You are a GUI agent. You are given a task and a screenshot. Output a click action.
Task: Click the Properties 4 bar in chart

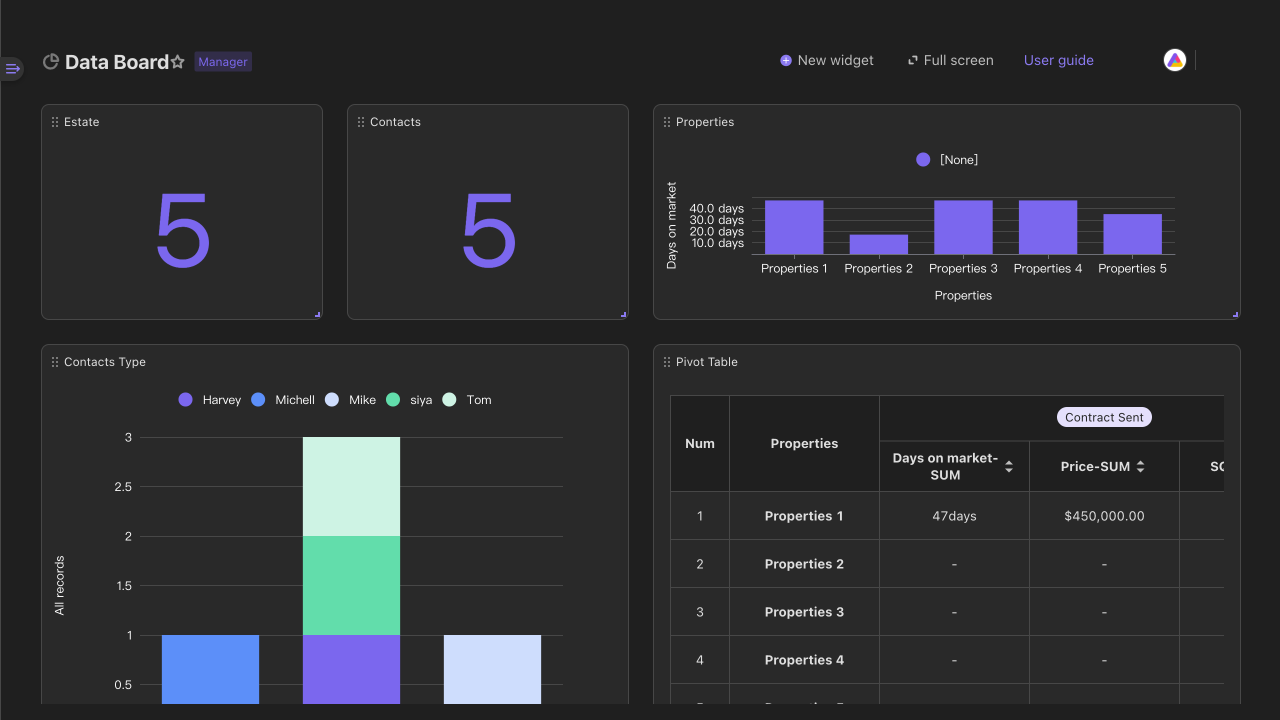click(x=1048, y=227)
